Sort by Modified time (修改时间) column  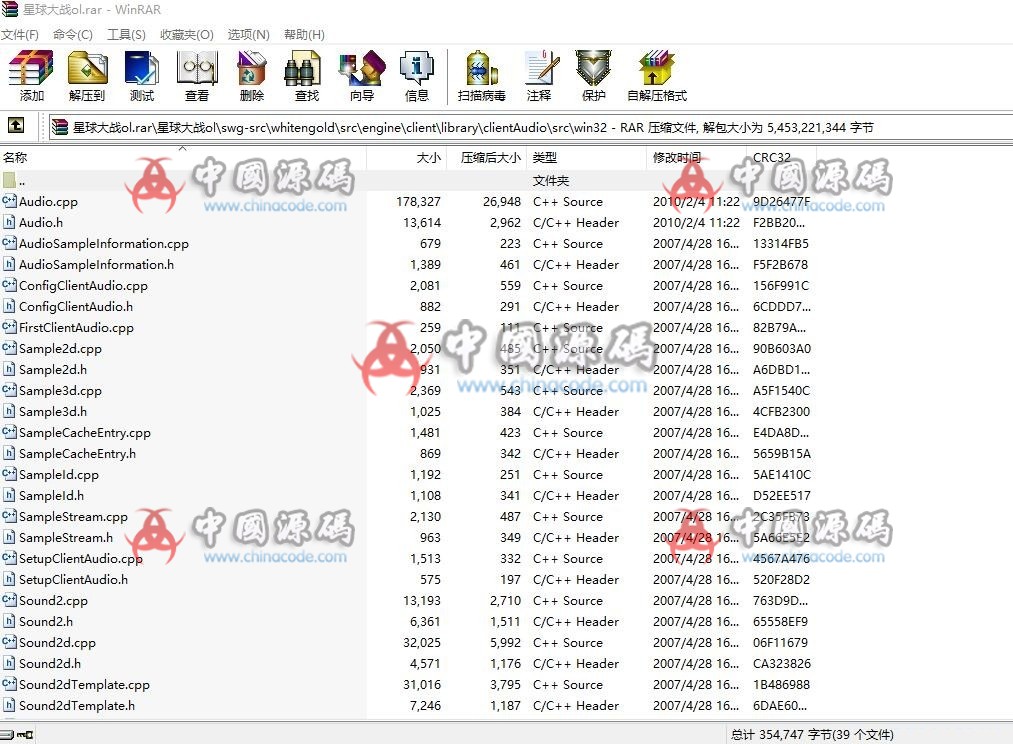(677, 158)
